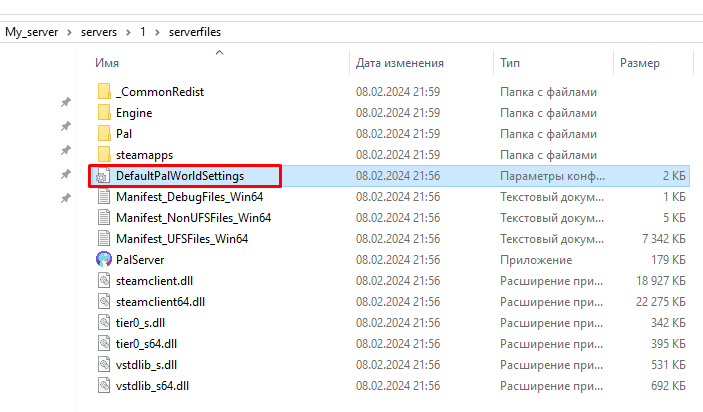703x412 pixels.
Task: Select the vstdlib_s64.dll file name
Action: (152, 386)
